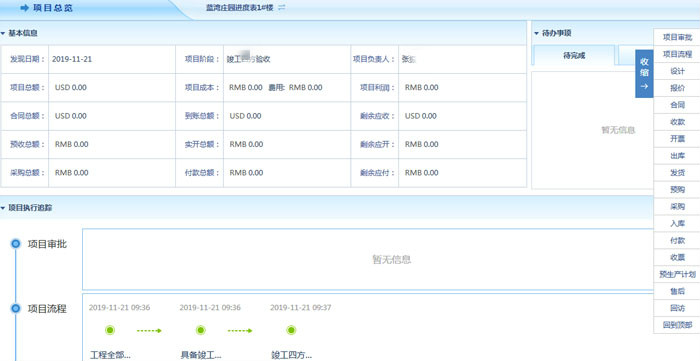
Task: Open 开票 from the side menu
Action: (677, 139)
